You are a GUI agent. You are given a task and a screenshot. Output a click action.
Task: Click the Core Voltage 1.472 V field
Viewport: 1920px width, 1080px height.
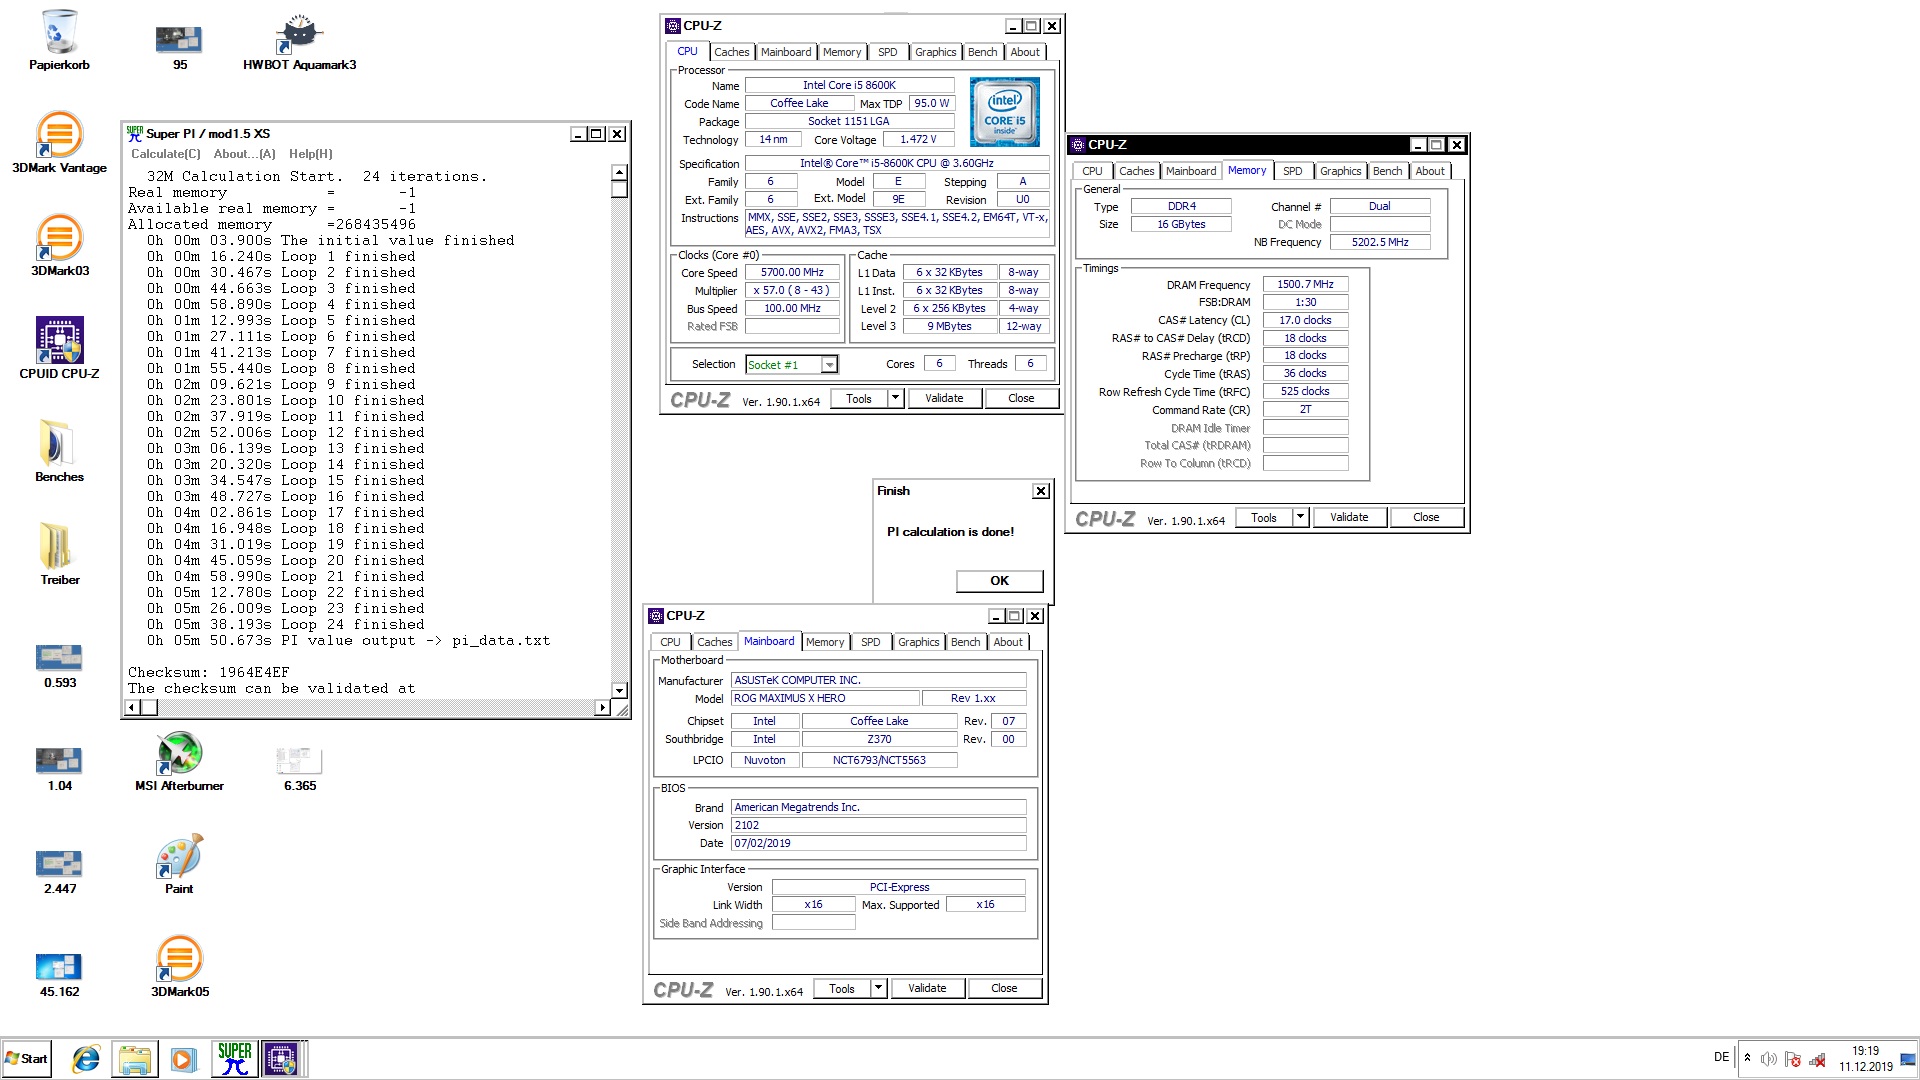pos(918,139)
